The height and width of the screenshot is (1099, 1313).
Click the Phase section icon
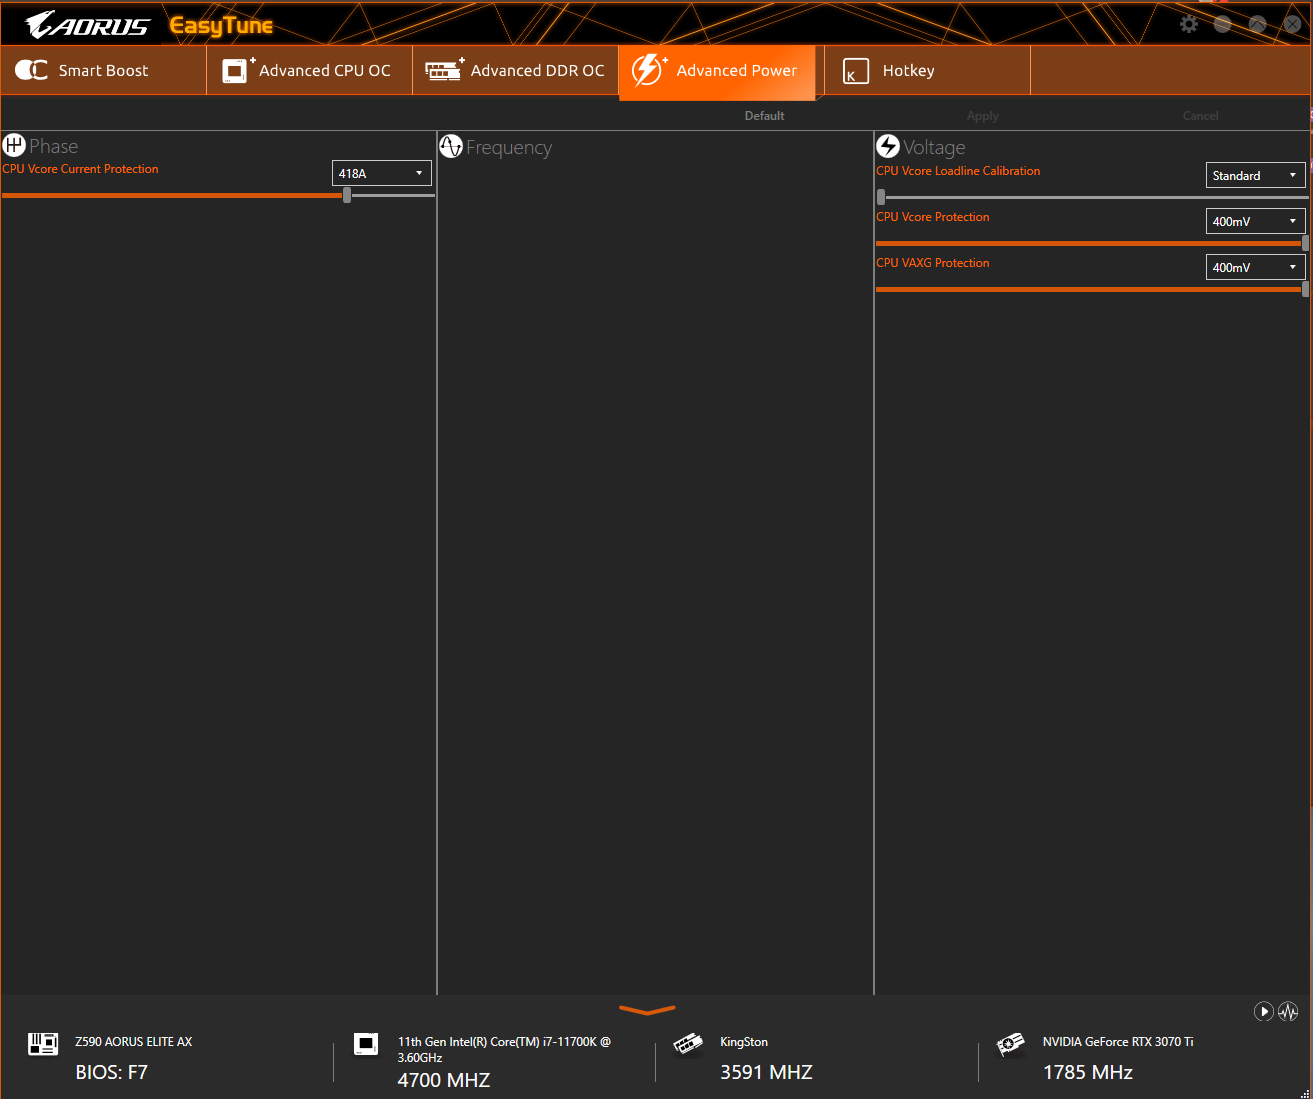coord(14,145)
